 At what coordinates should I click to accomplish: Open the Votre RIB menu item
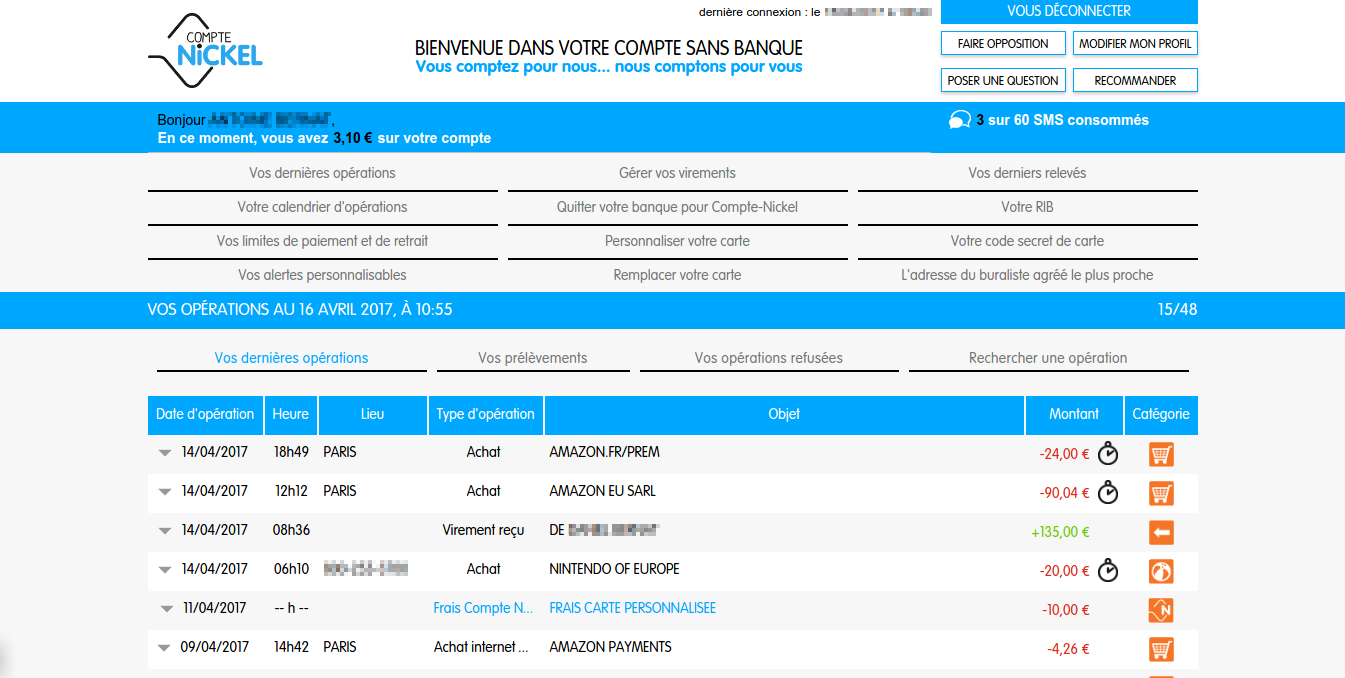[1027, 207]
